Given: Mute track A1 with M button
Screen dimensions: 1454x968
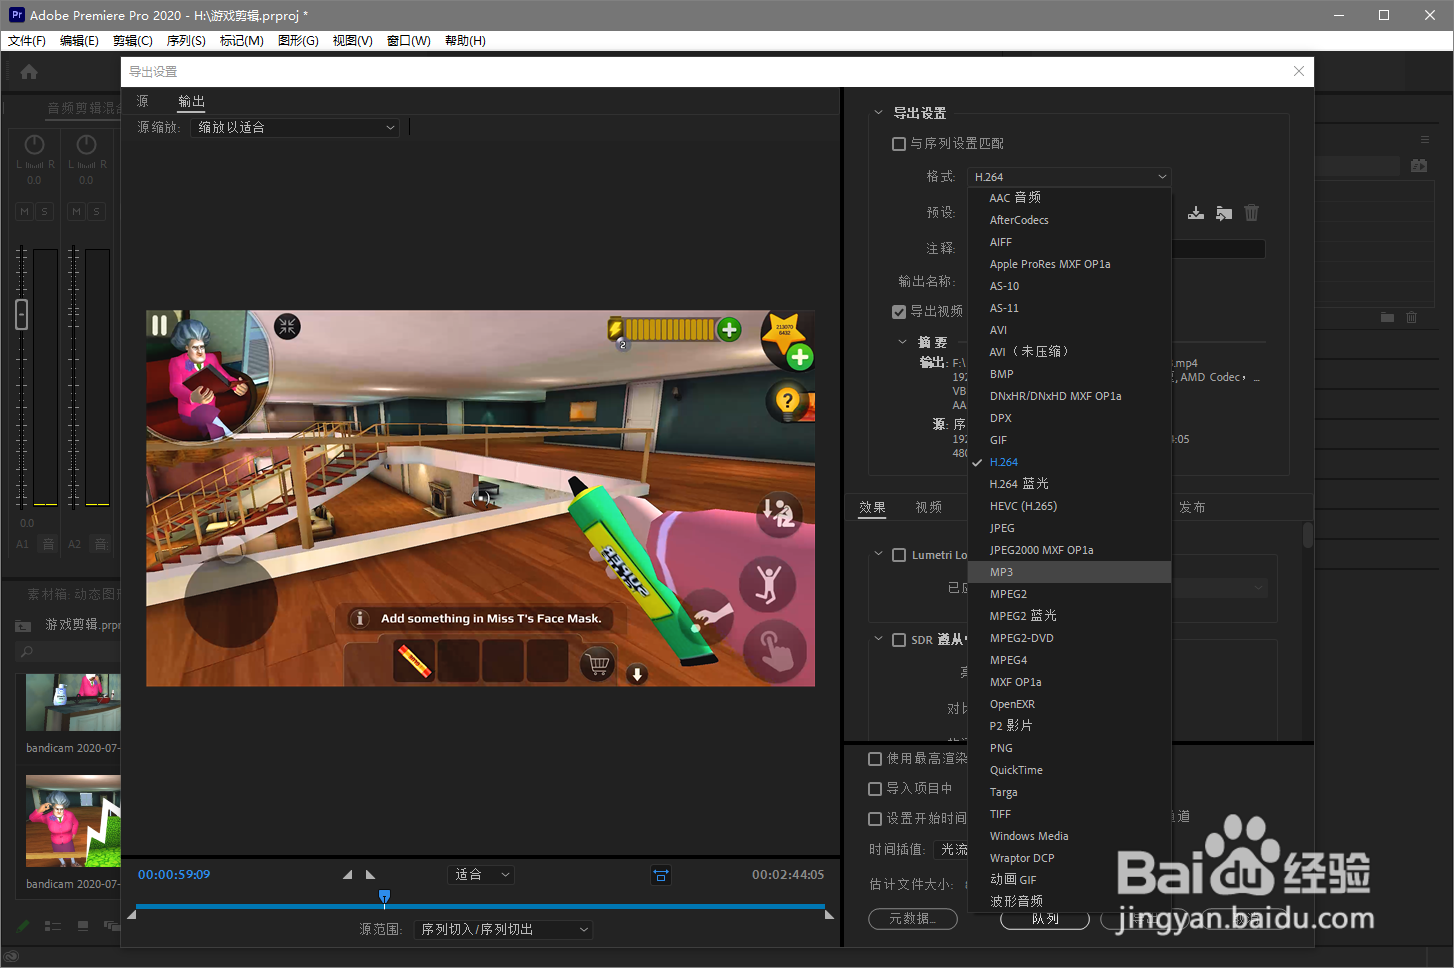Looking at the screenshot, I should tap(25, 211).
